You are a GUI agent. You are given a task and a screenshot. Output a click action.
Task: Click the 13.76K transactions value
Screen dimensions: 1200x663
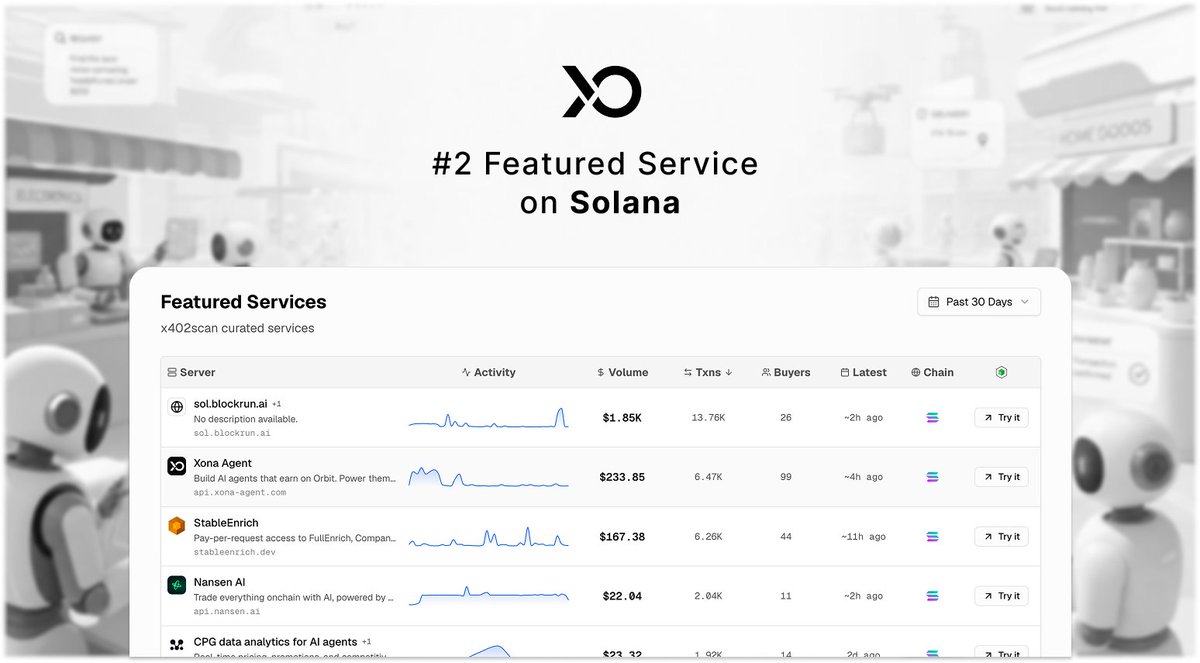pyautogui.click(x=708, y=418)
